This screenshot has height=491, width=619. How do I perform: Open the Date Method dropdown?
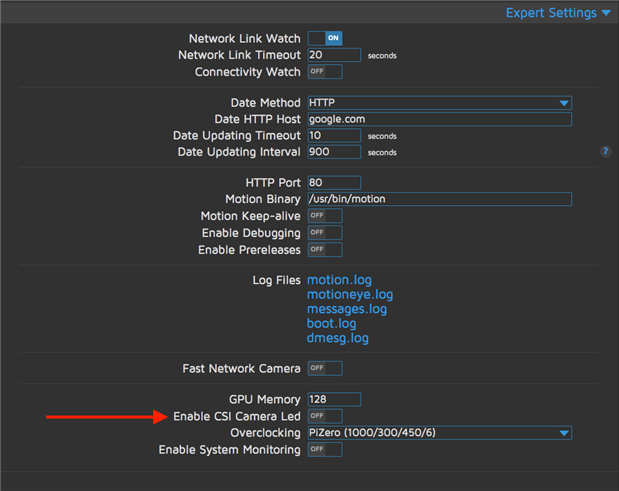[x=439, y=103]
